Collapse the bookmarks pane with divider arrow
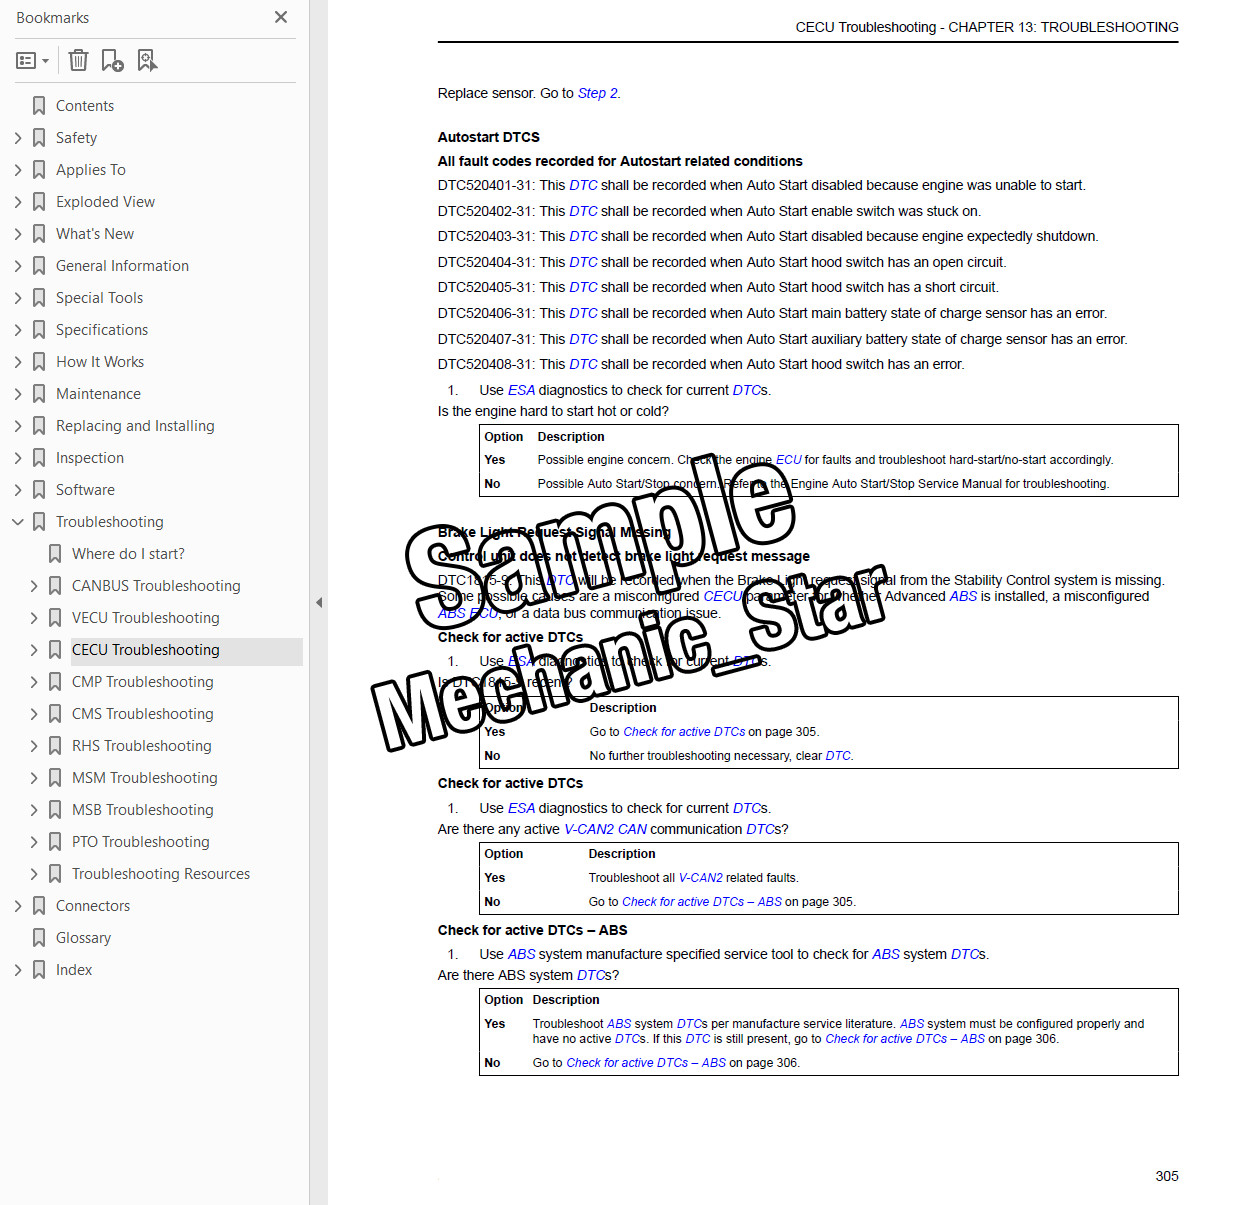This screenshot has height=1205, width=1260. pos(319,602)
